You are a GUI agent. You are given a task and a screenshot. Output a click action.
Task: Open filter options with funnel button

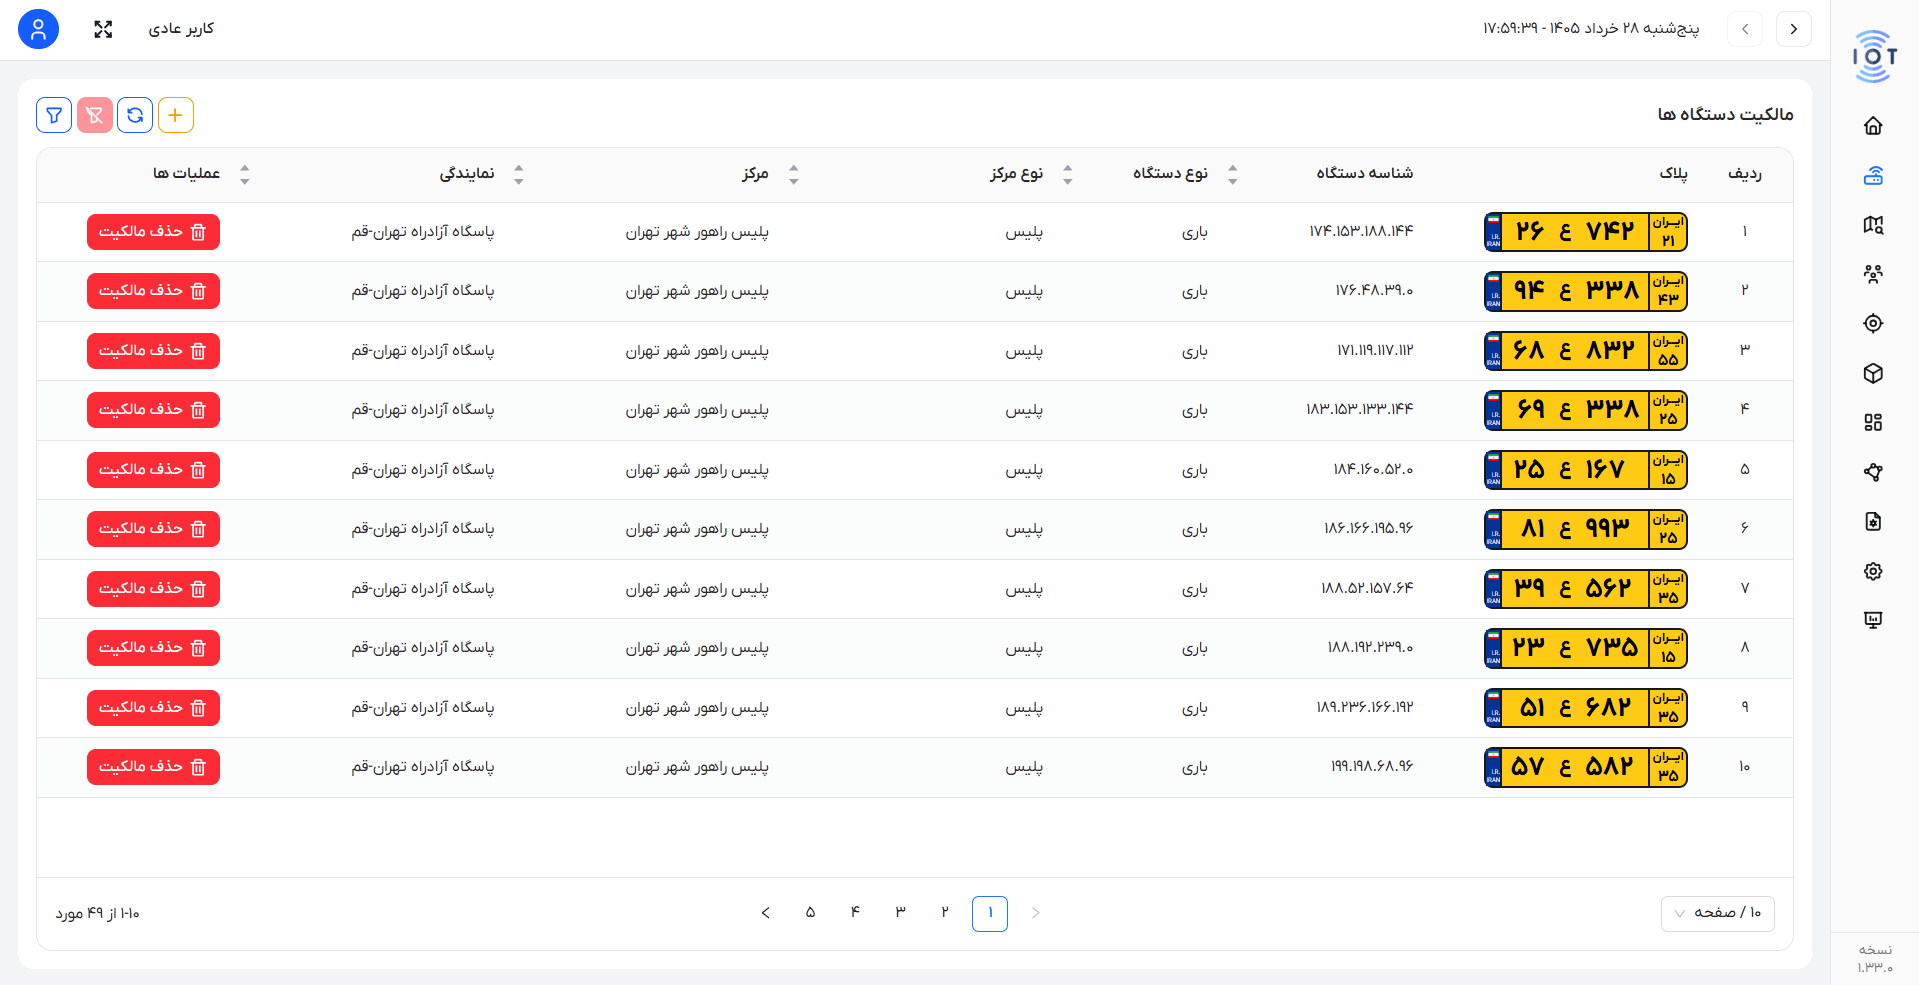[x=54, y=115]
